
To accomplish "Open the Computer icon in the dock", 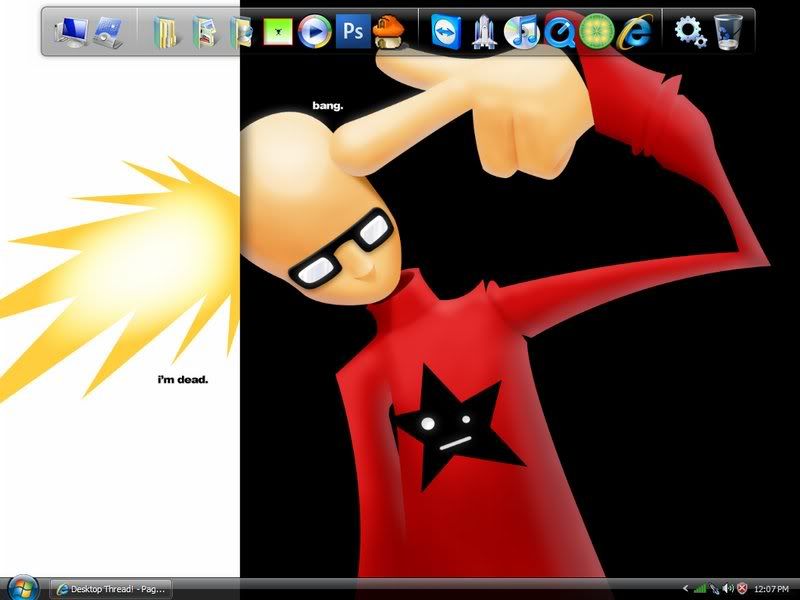I will (x=70, y=32).
